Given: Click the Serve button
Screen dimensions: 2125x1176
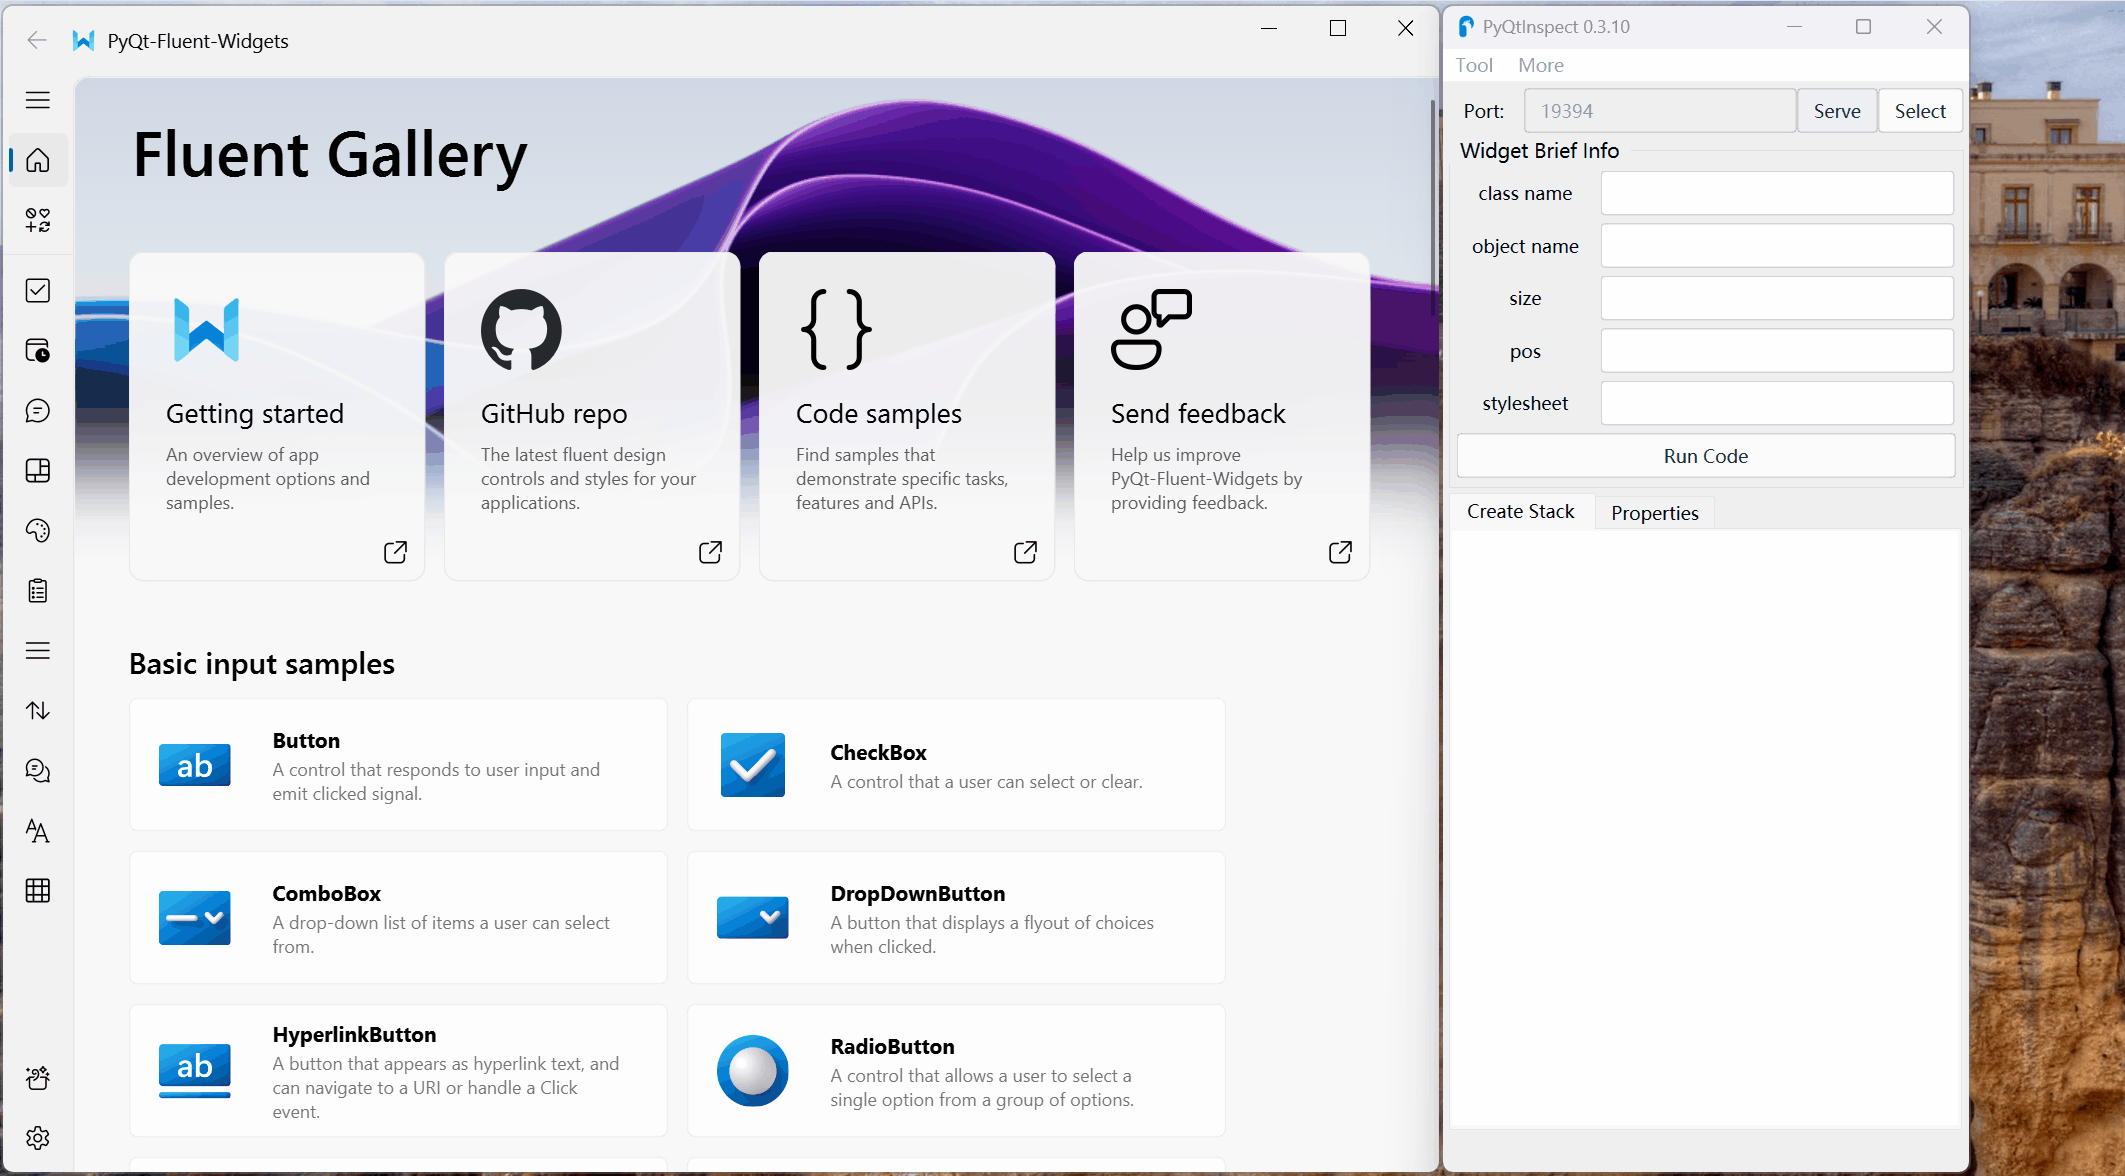Looking at the screenshot, I should point(1837,111).
